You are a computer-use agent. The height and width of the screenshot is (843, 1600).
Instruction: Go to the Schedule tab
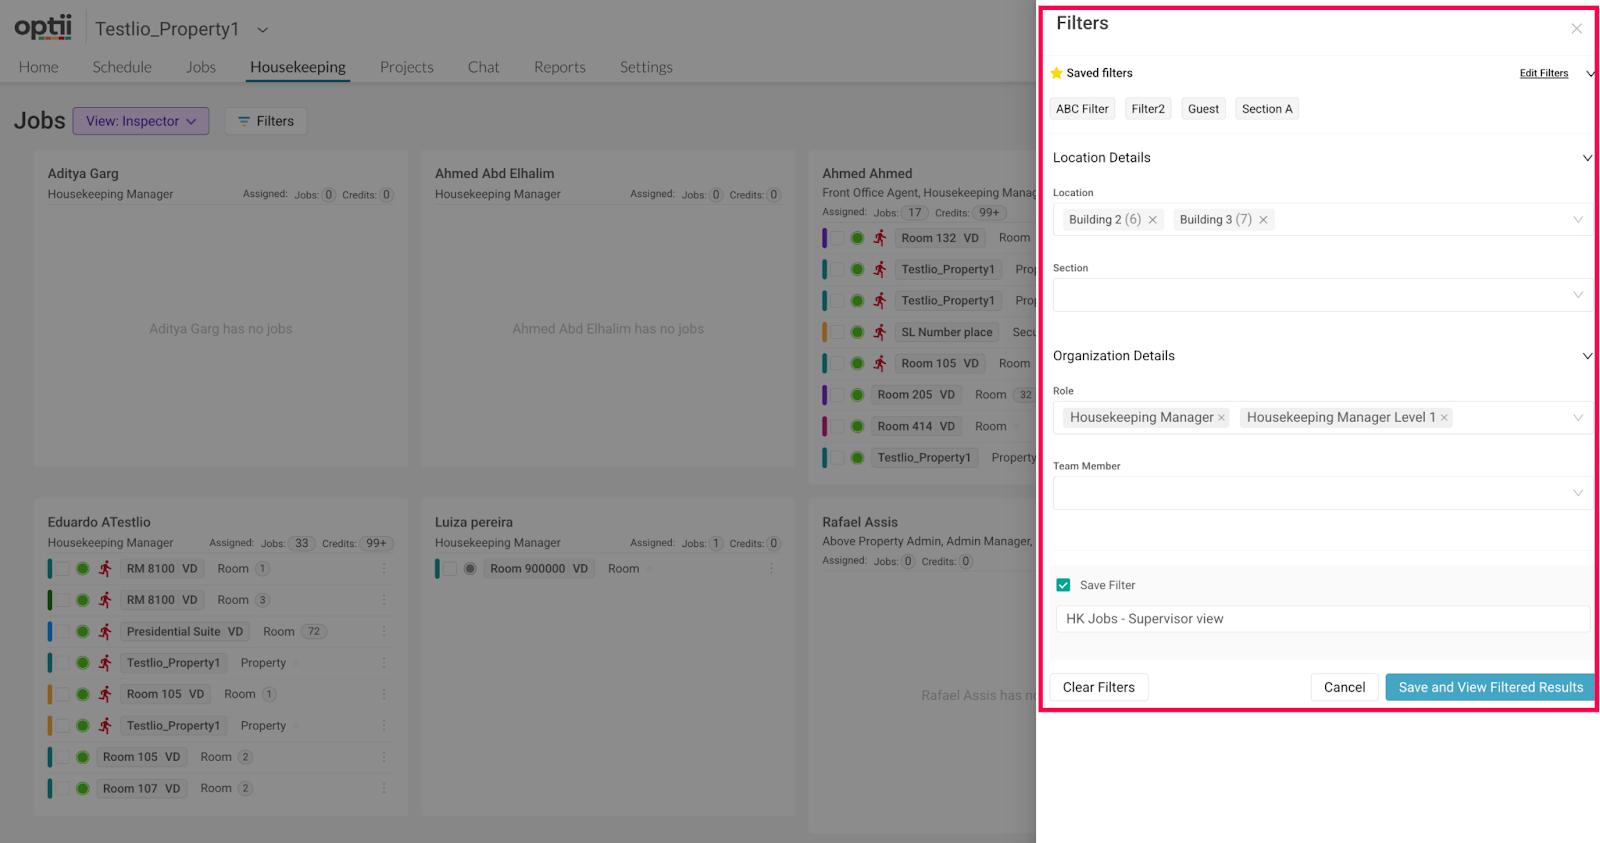[x=122, y=67]
